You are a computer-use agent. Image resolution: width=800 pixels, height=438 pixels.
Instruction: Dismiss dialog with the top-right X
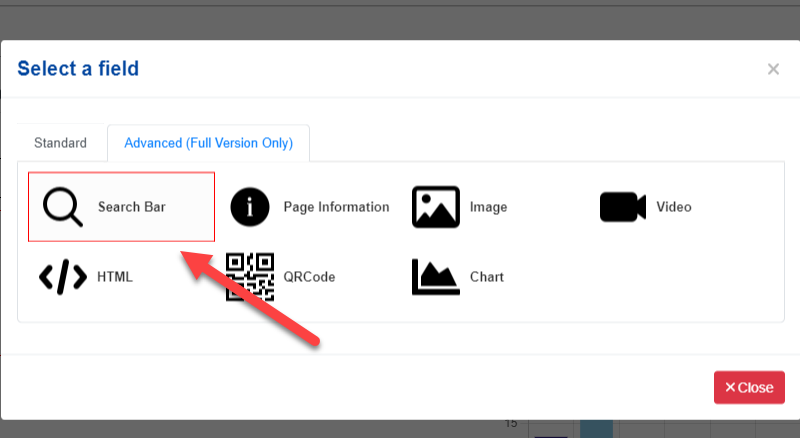(x=773, y=69)
